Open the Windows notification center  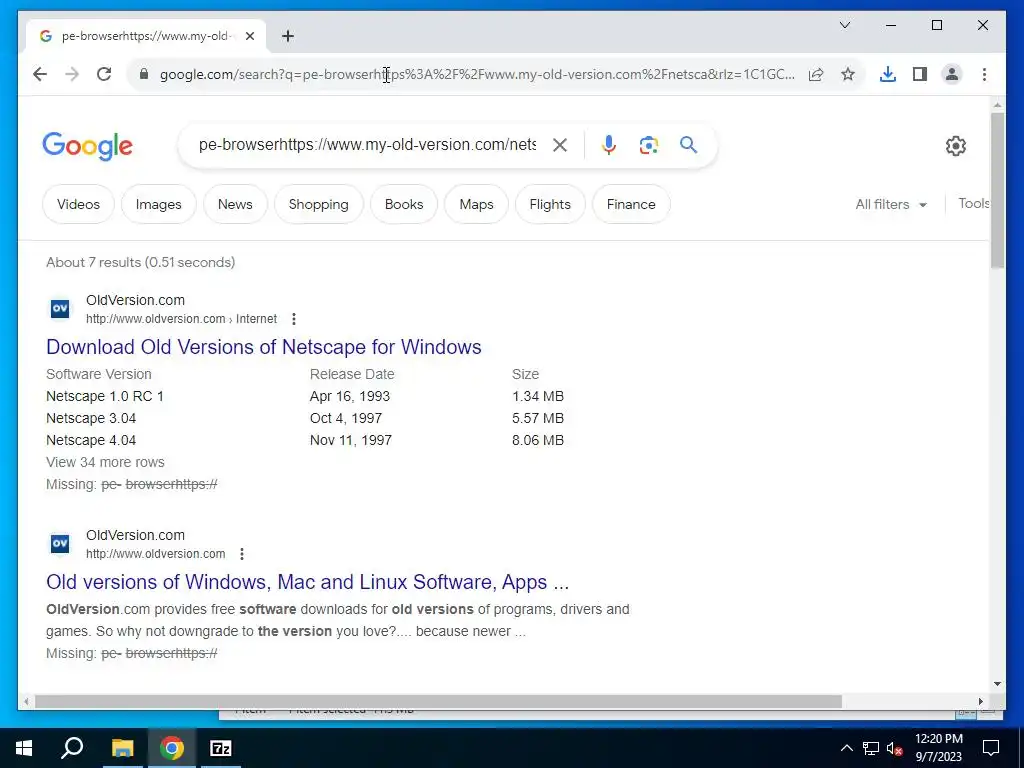coord(991,748)
